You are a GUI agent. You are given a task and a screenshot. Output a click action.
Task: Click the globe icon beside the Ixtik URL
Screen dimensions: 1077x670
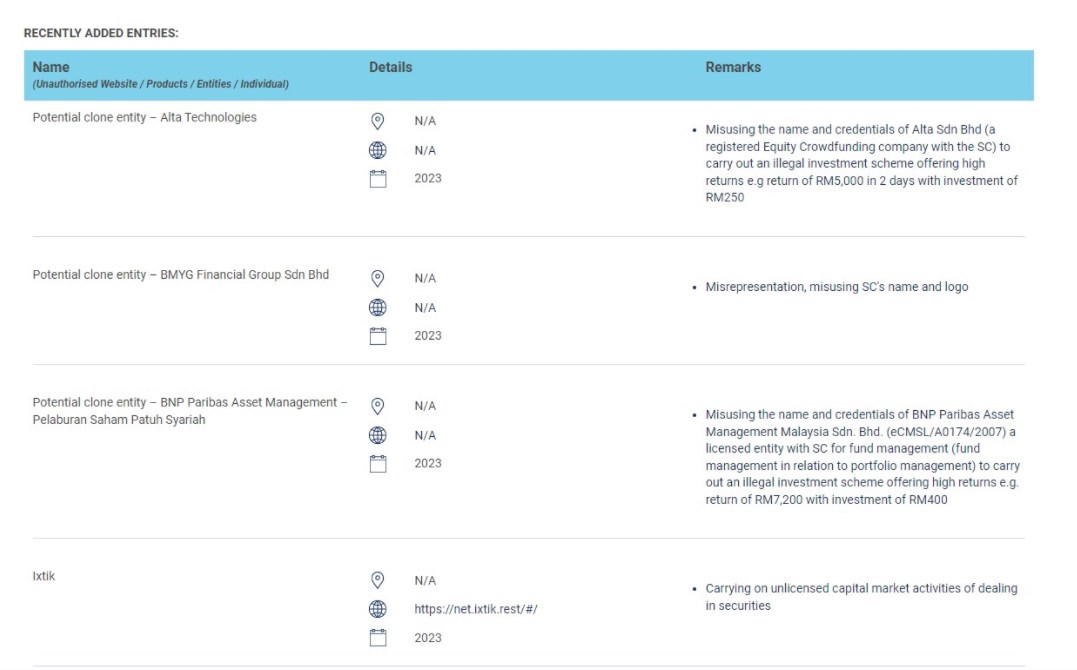pyautogui.click(x=378, y=609)
